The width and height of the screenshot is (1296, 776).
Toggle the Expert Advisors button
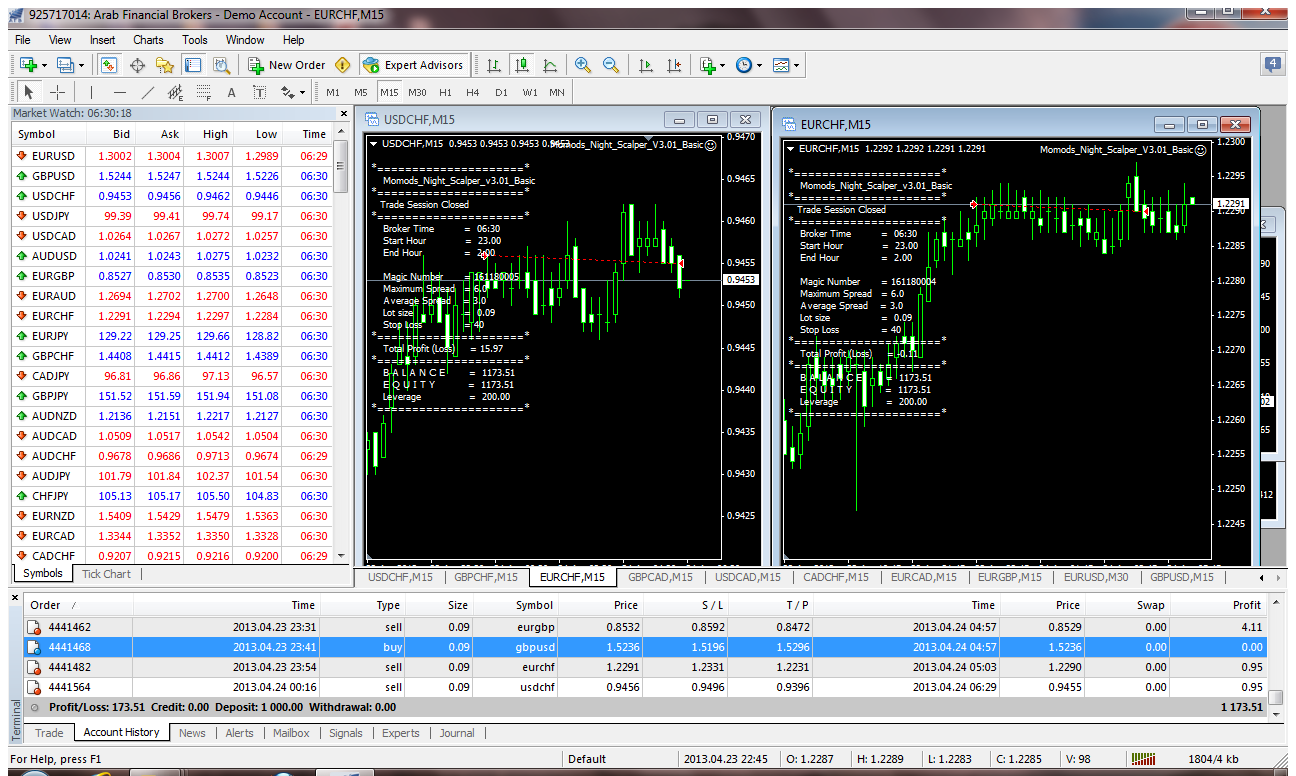pos(413,65)
